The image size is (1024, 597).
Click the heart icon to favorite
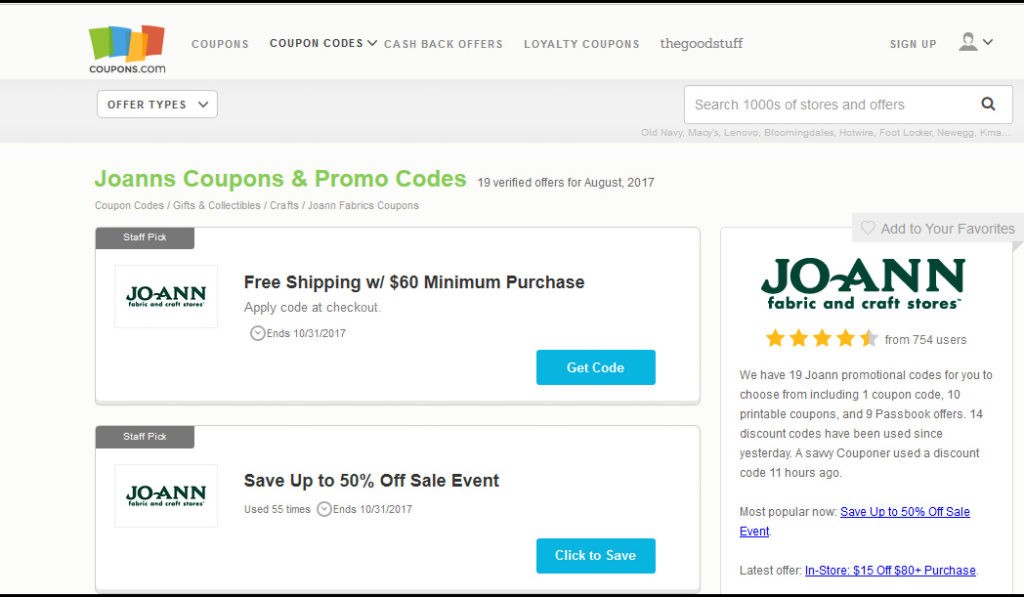tap(868, 228)
